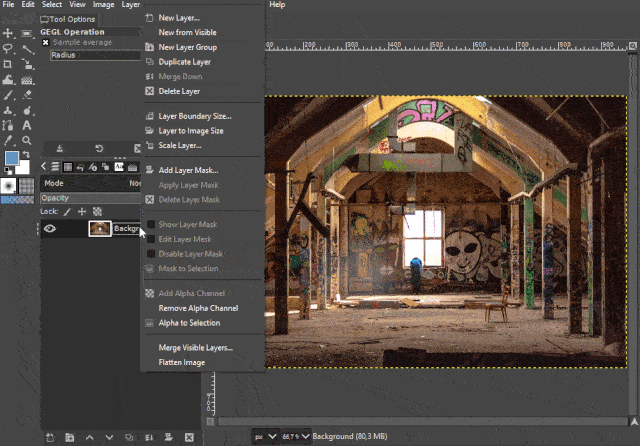This screenshot has width=640, height=446.
Task: Select the Bucket Fill tool
Action: pos(27,80)
